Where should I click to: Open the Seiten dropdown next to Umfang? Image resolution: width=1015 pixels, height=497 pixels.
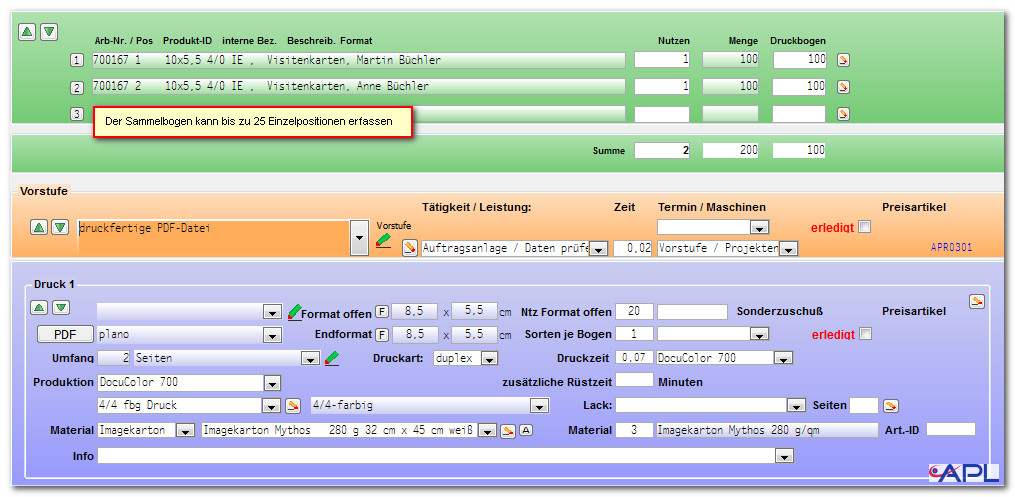tap(311, 359)
